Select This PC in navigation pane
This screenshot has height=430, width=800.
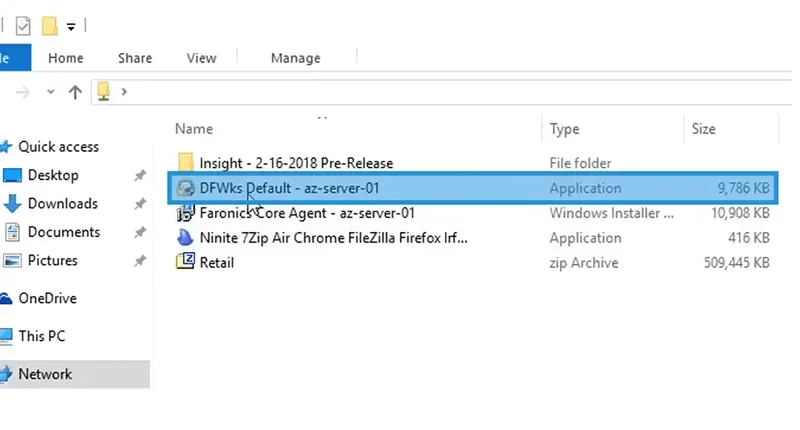[42, 336]
